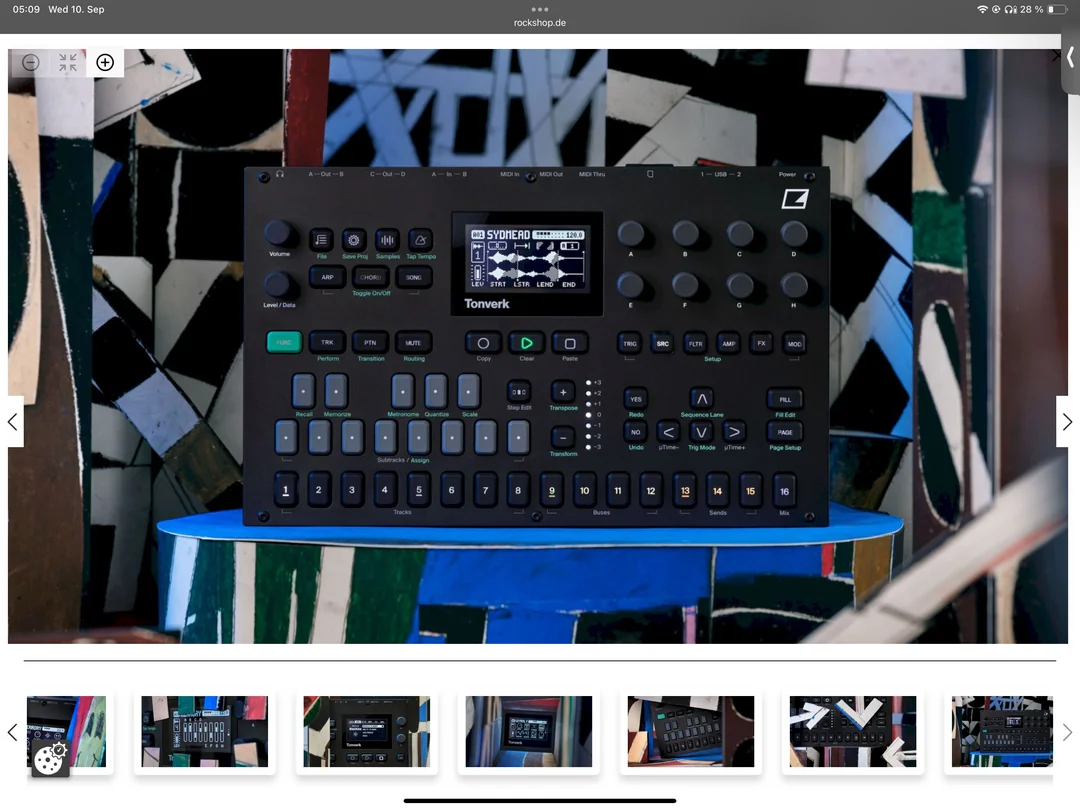Choose the fourth thumbnail of the angled screen

pos(528,732)
